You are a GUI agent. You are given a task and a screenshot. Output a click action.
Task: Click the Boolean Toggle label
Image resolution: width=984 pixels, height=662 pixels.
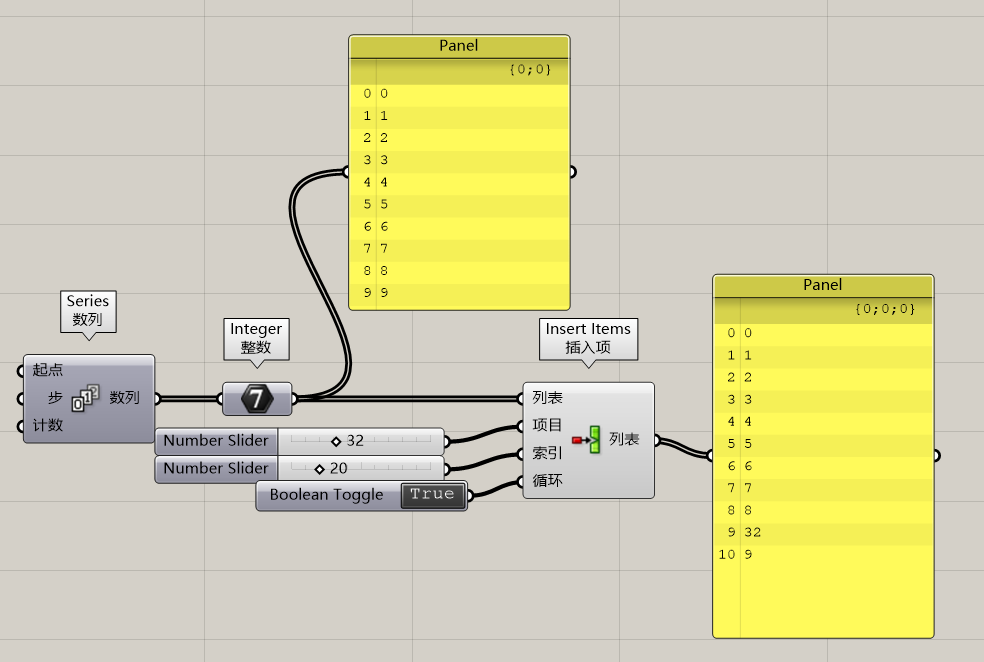[326, 495]
